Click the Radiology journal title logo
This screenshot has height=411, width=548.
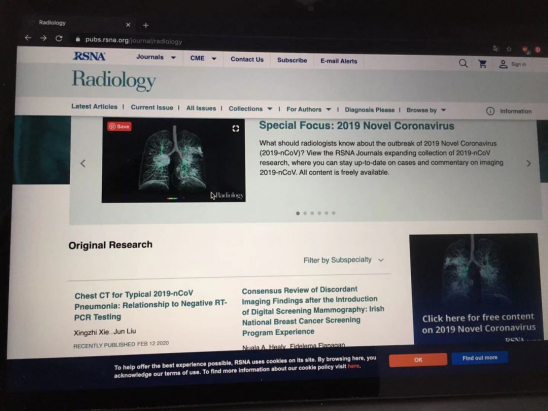(x=114, y=80)
